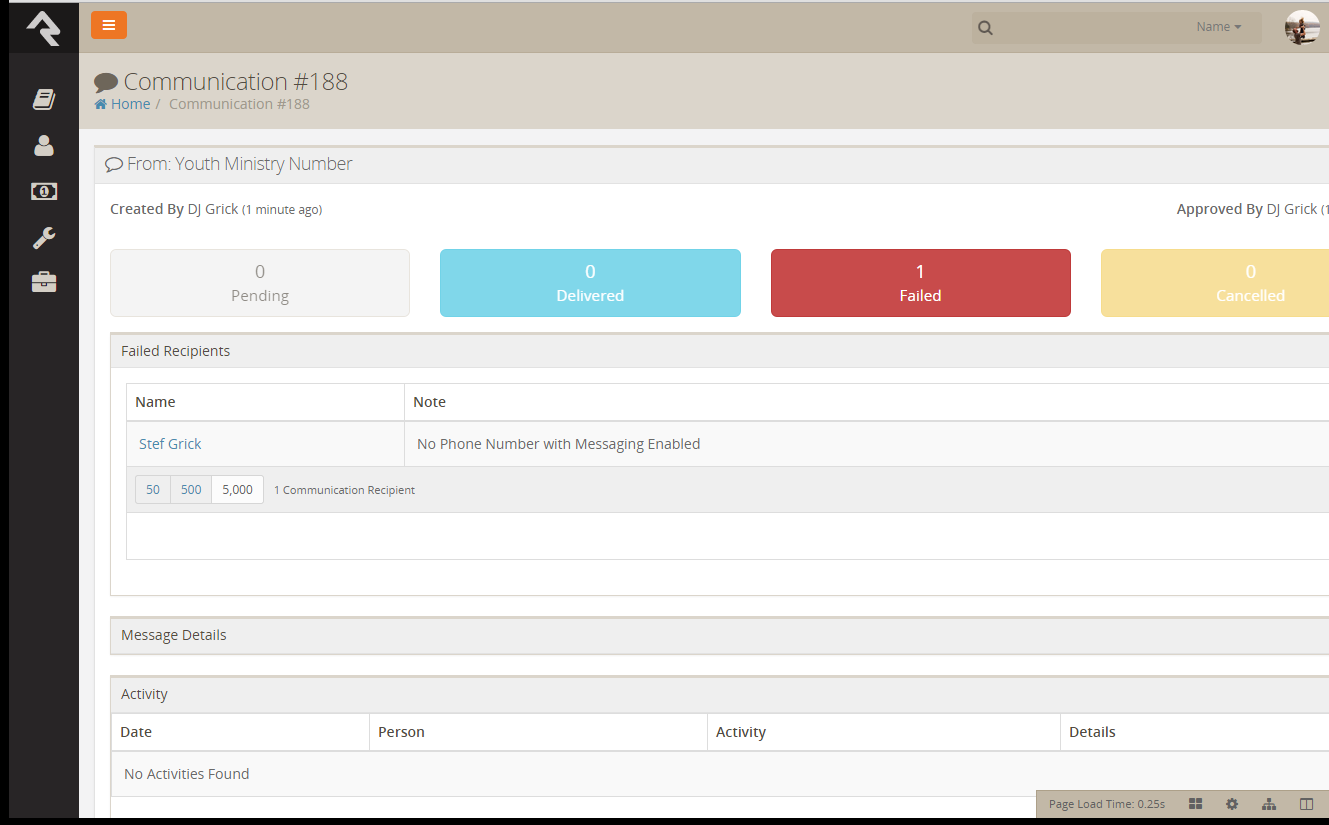
Task: Open the Name search type dropdown
Action: (1219, 27)
